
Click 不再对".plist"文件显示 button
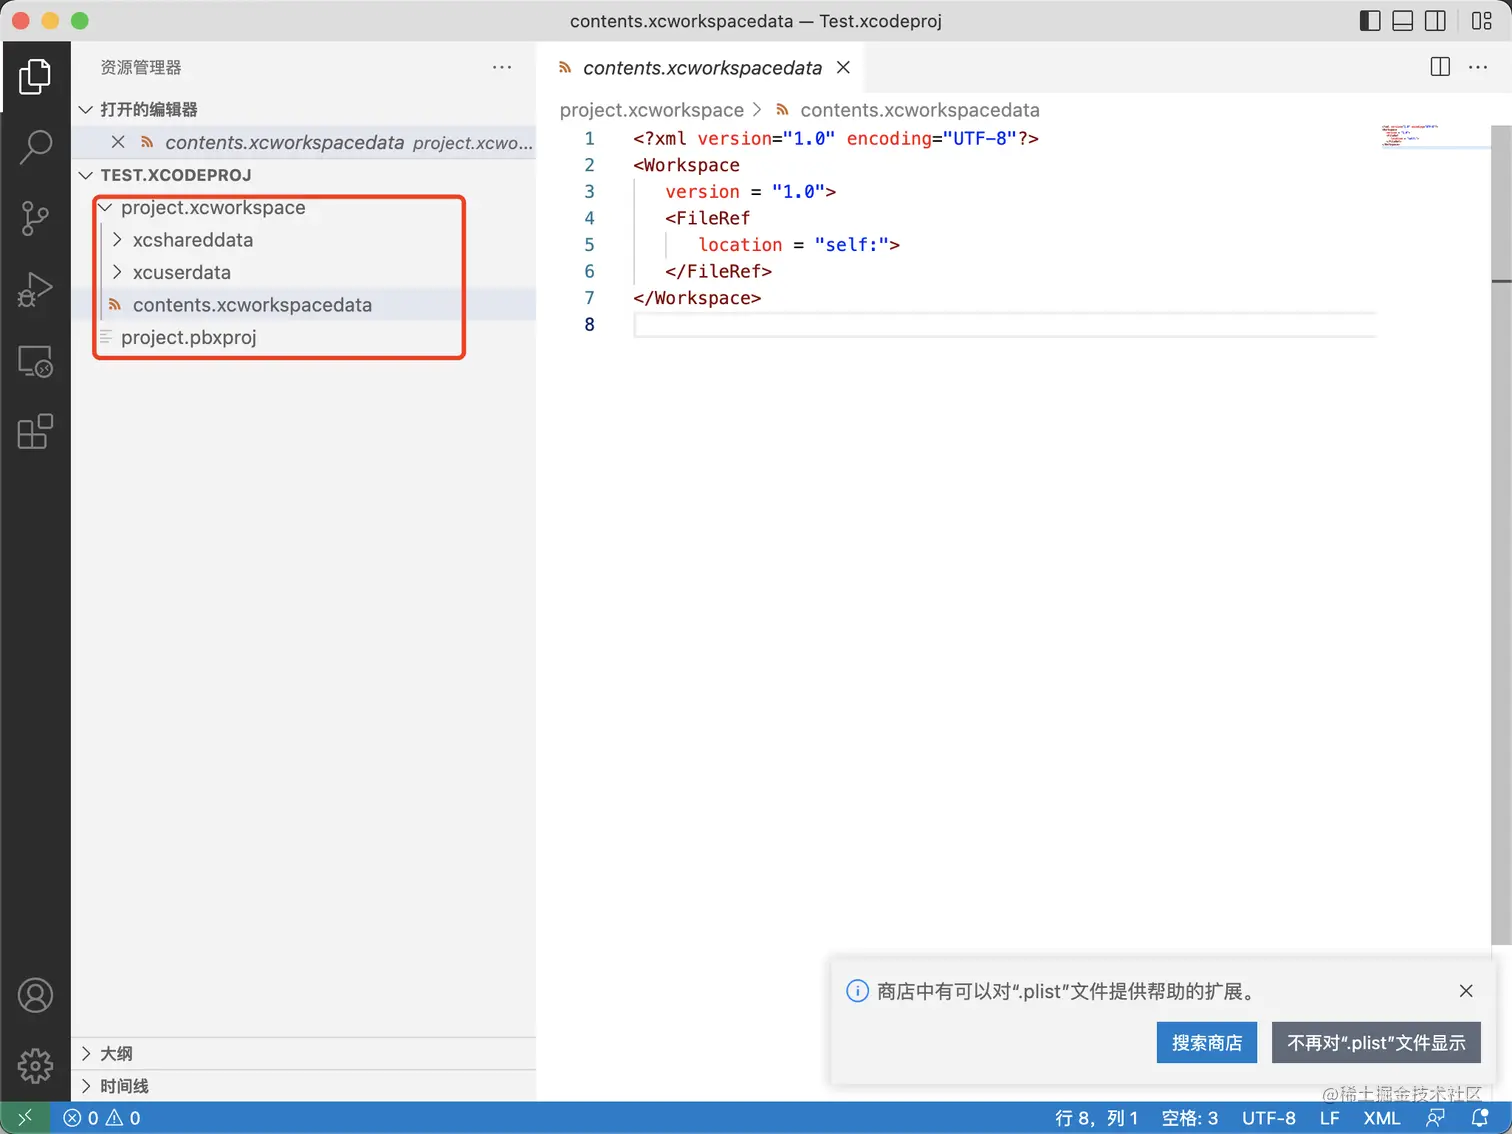(x=1376, y=1043)
